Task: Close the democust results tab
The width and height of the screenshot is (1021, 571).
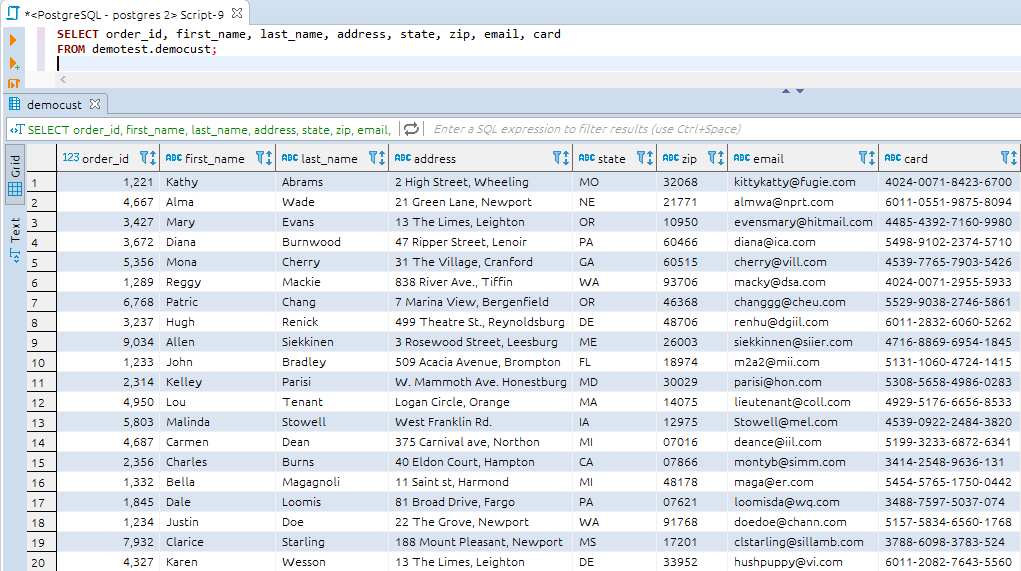Action: [95, 104]
